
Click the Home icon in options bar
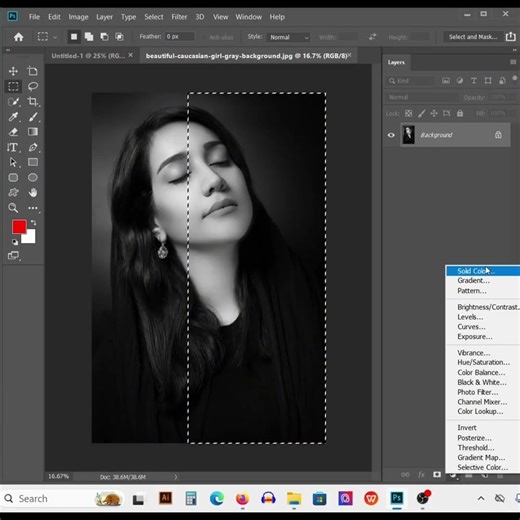[x=18, y=37]
